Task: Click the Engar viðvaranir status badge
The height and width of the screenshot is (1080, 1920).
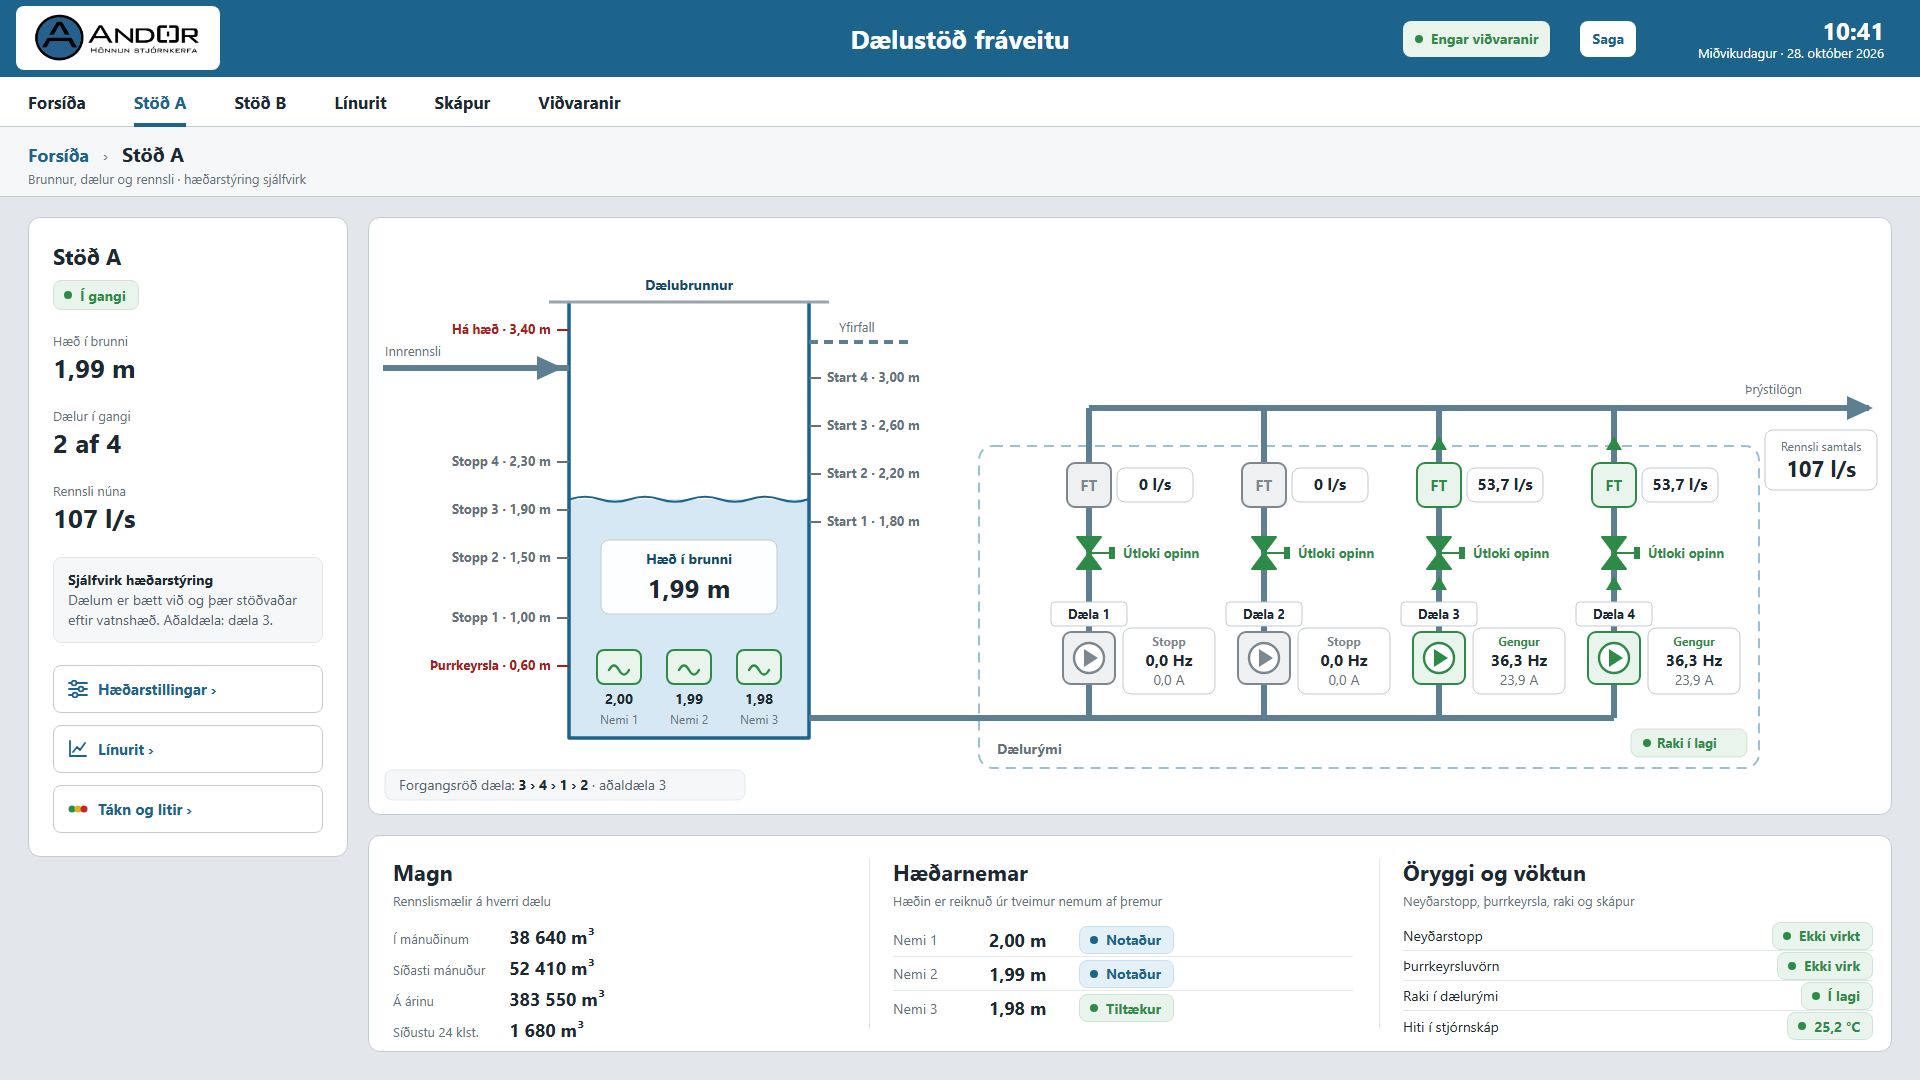Action: coord(1476,39)
